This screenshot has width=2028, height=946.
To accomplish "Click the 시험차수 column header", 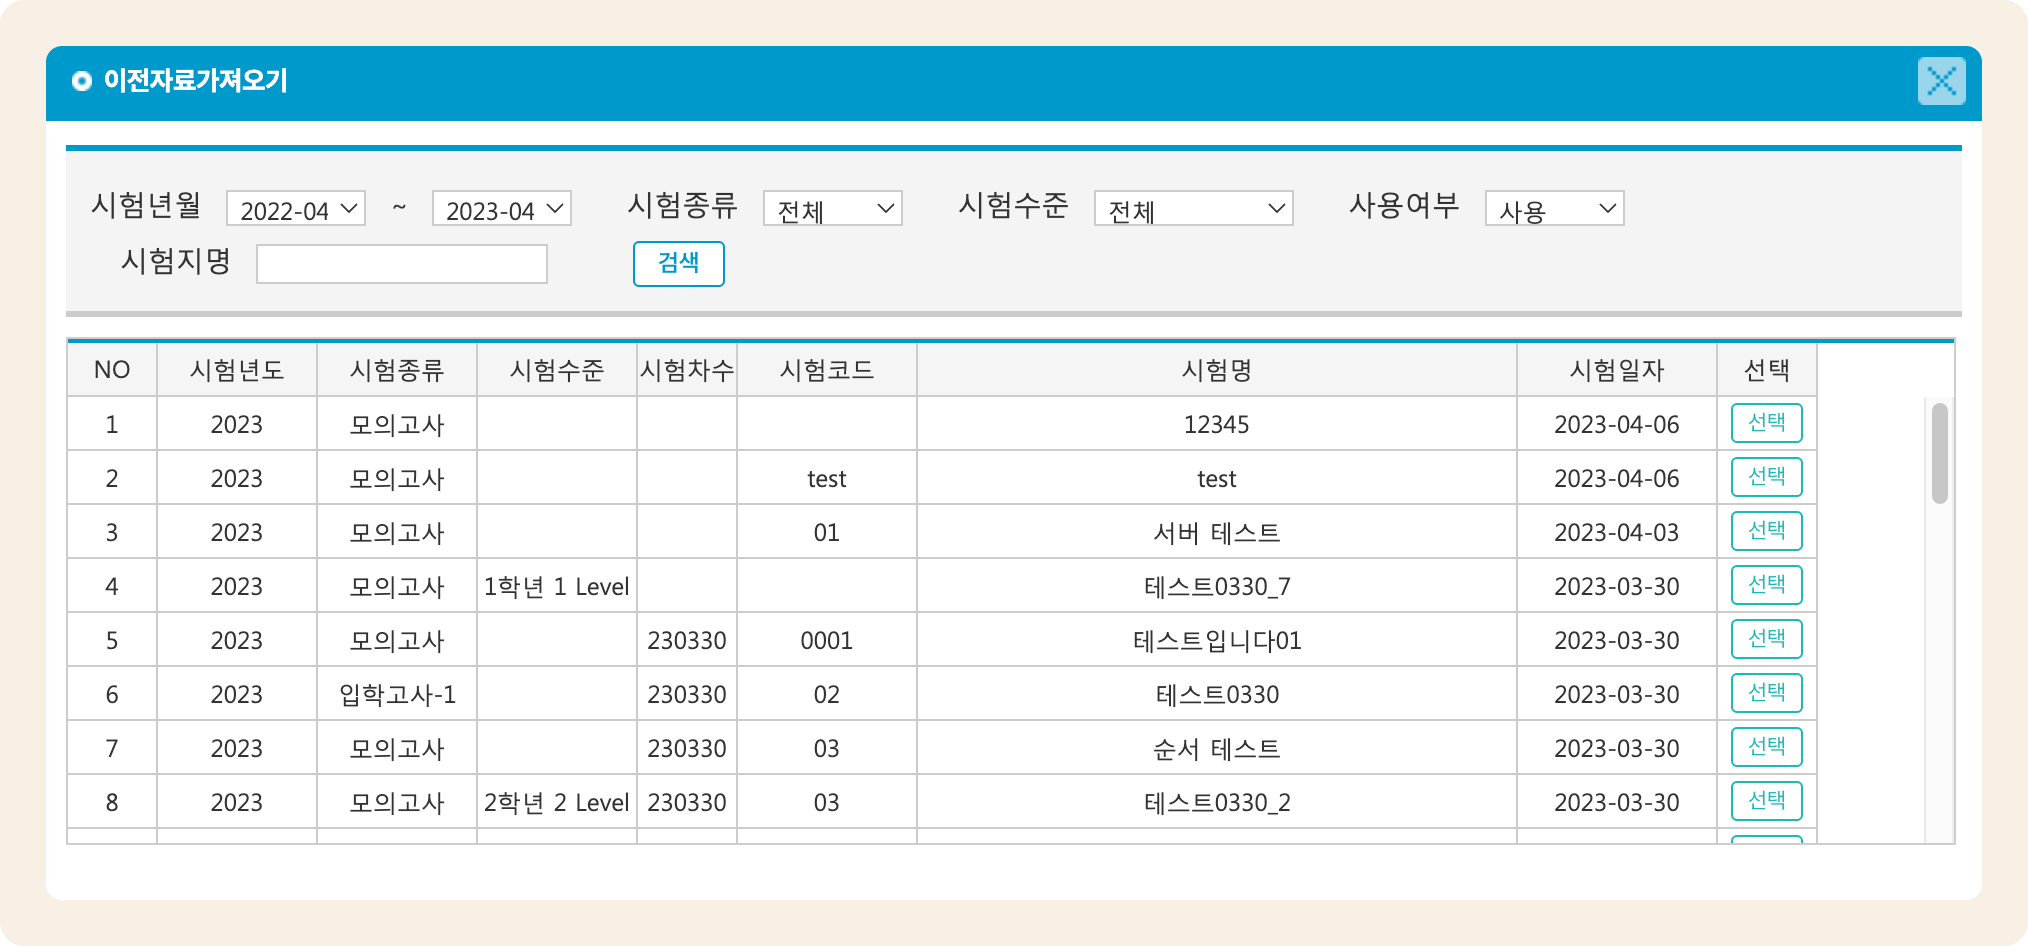I will click(687, 370).
